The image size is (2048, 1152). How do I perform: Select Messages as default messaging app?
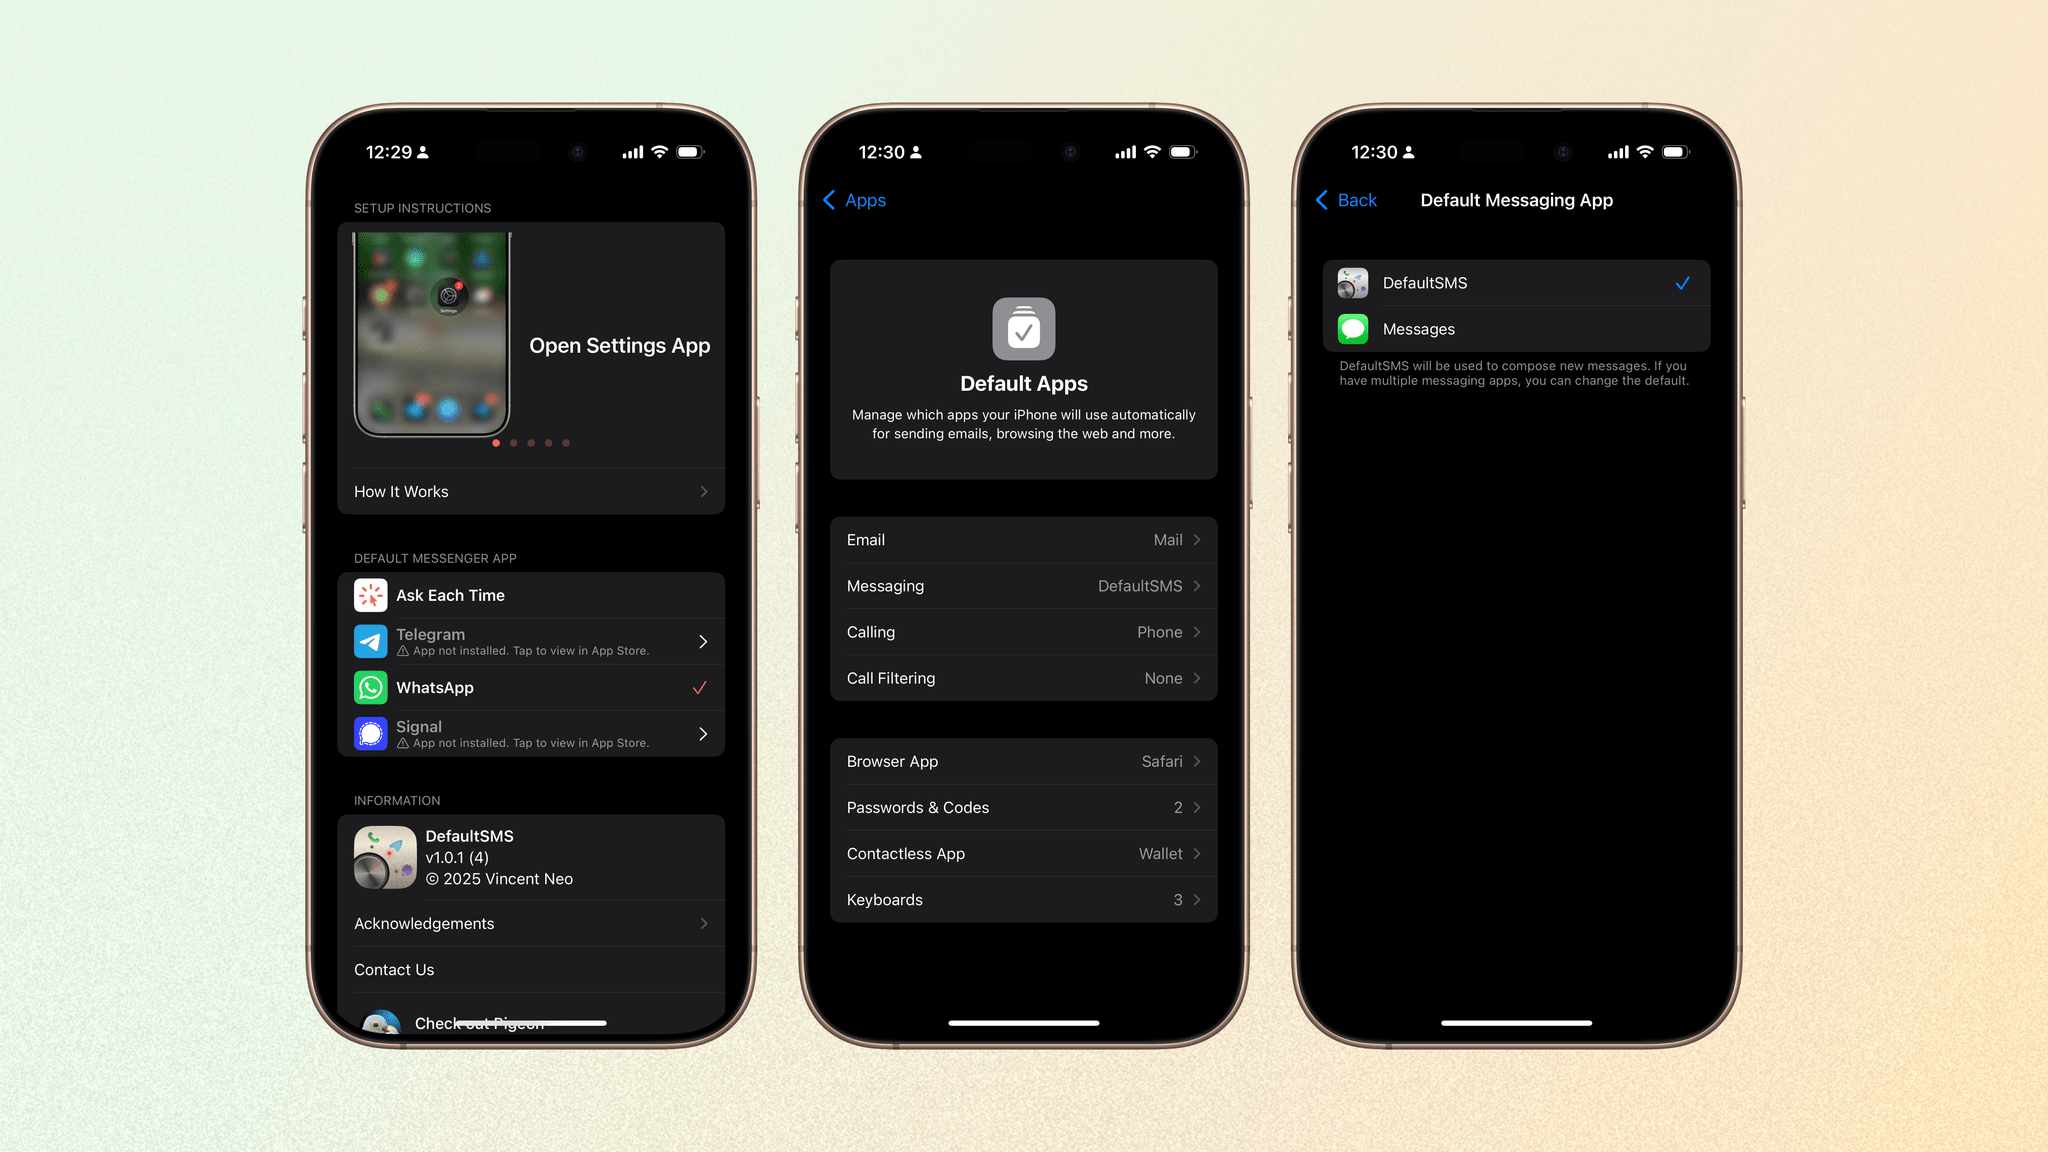click(x=1516, y=328)
